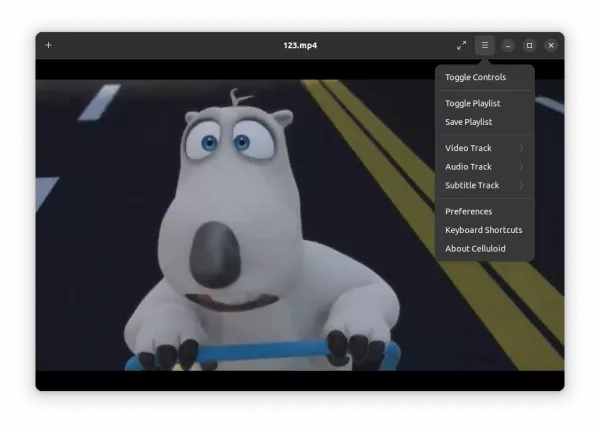
Task: Expand the Video Track submenu
Action: point(485,148)
